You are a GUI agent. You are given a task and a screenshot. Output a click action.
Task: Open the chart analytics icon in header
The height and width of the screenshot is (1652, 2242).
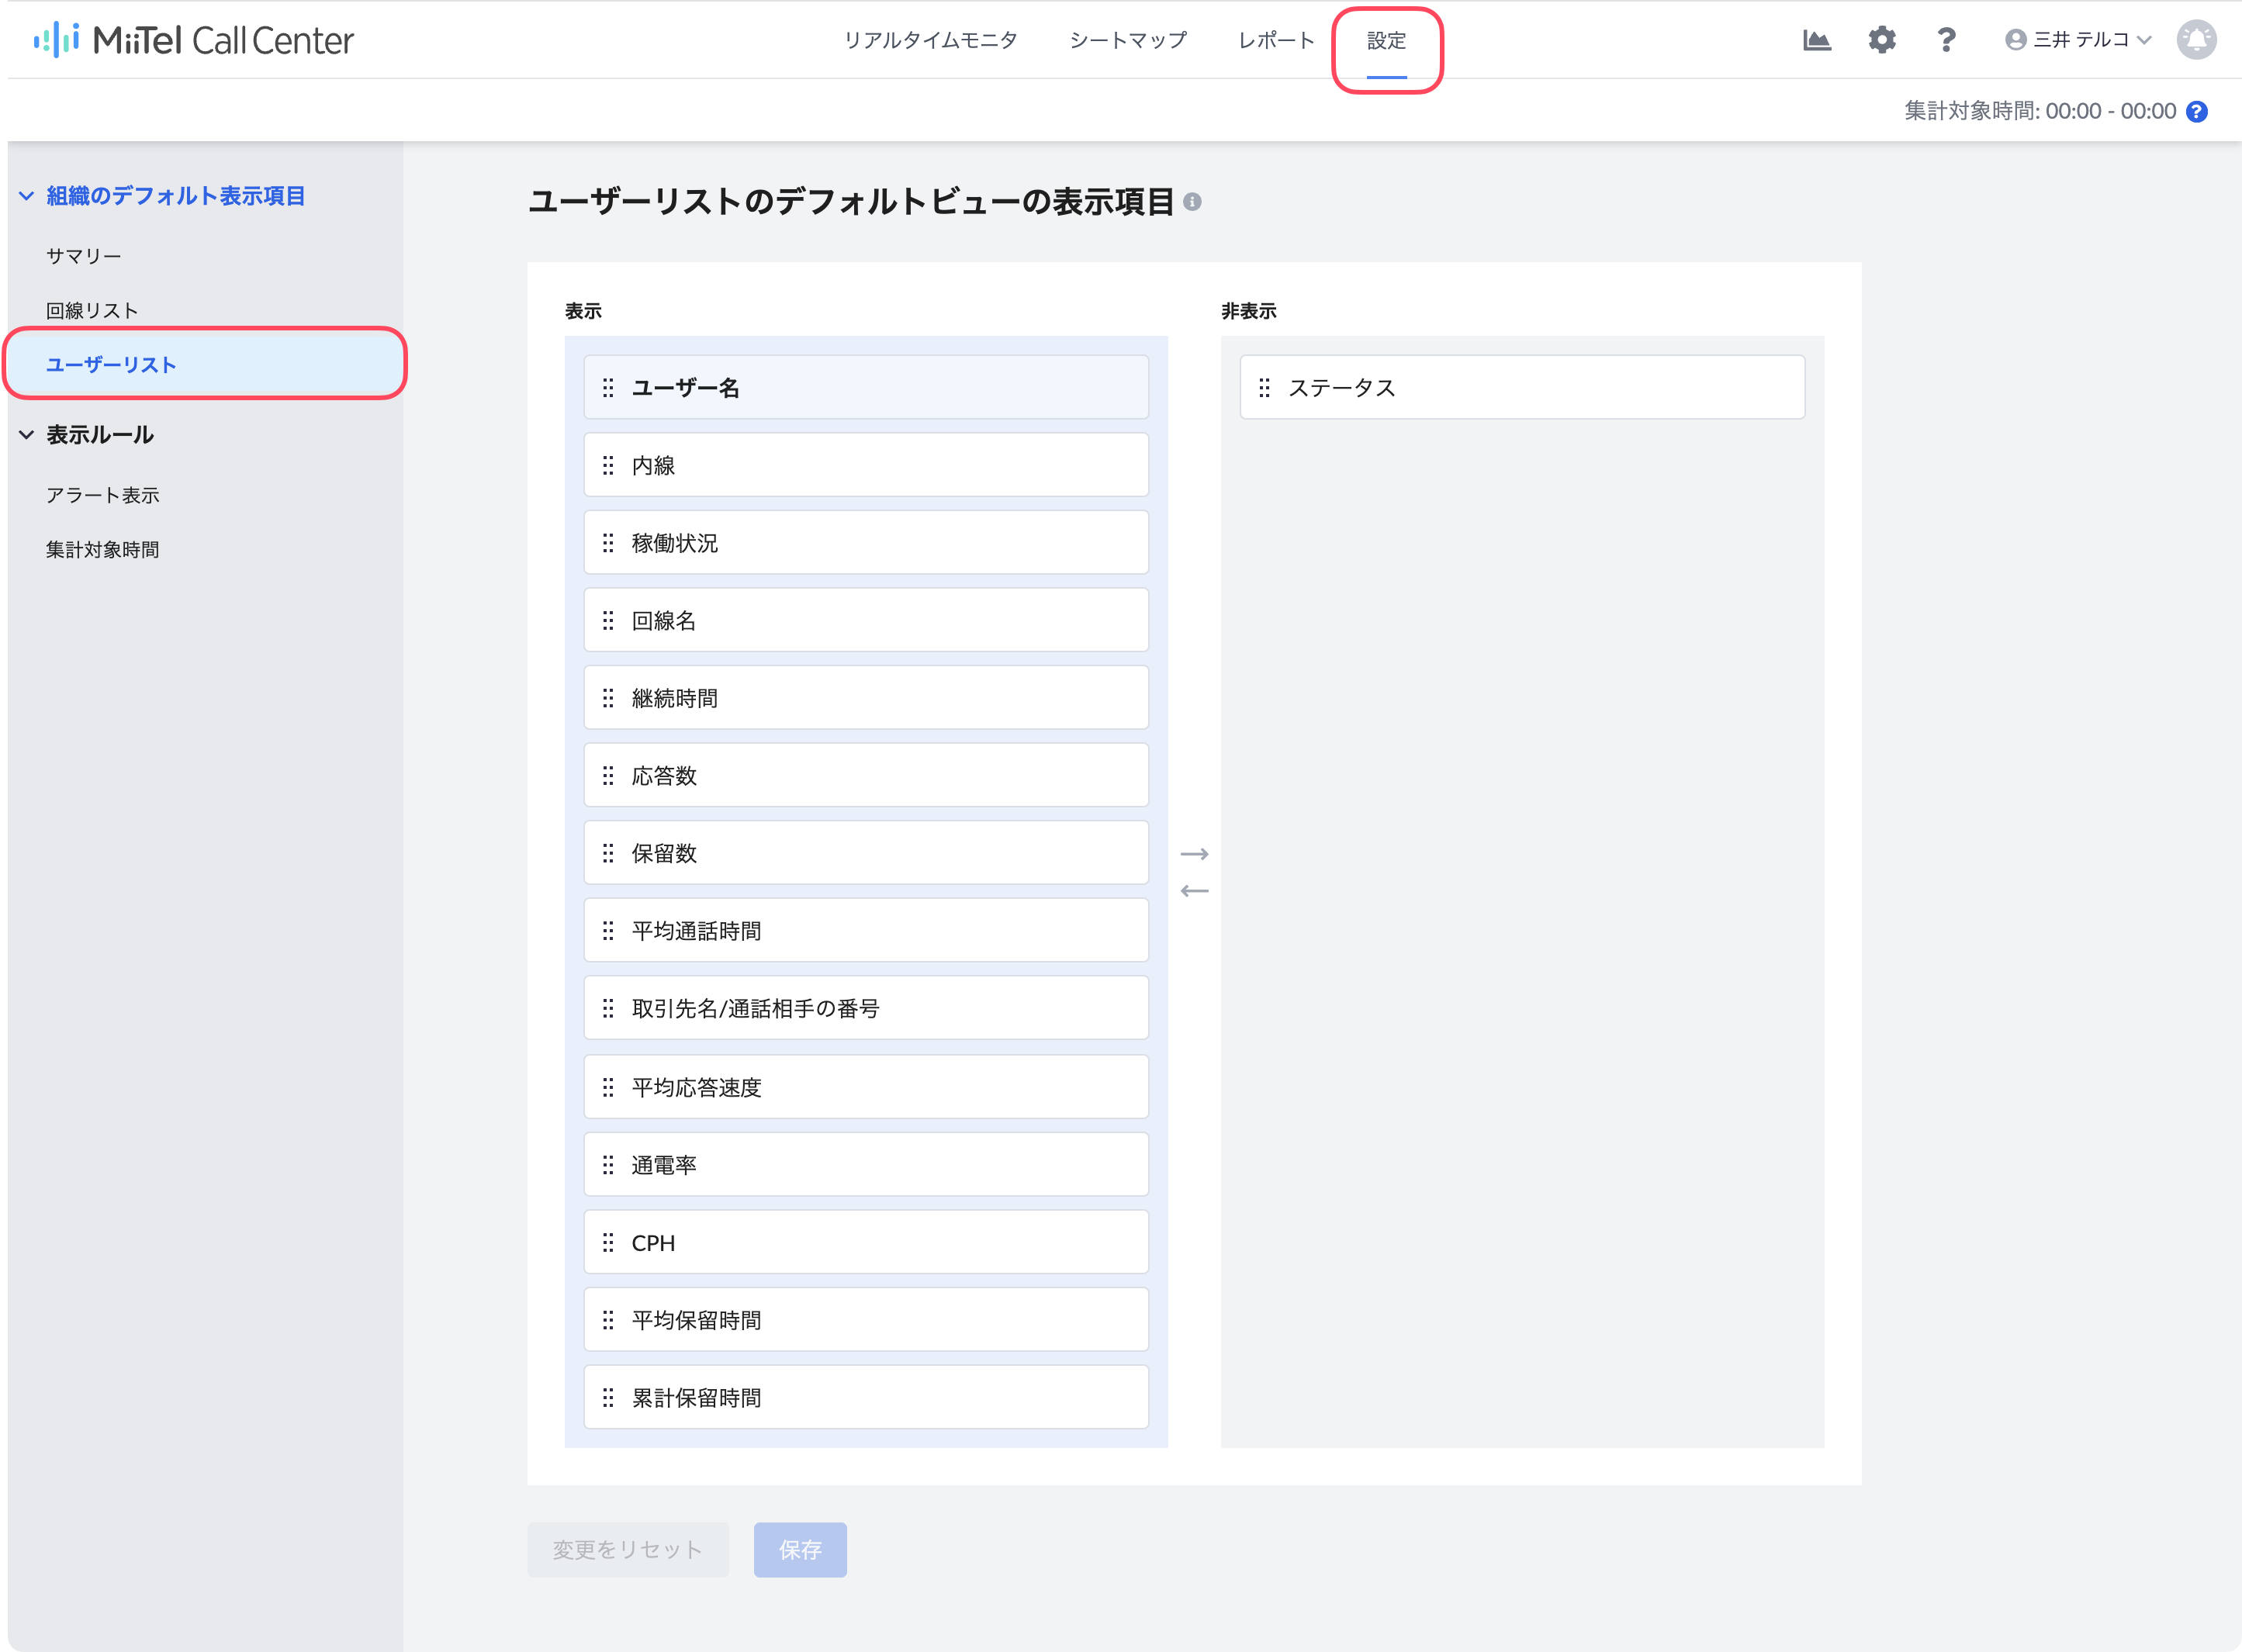point(1816,40)
